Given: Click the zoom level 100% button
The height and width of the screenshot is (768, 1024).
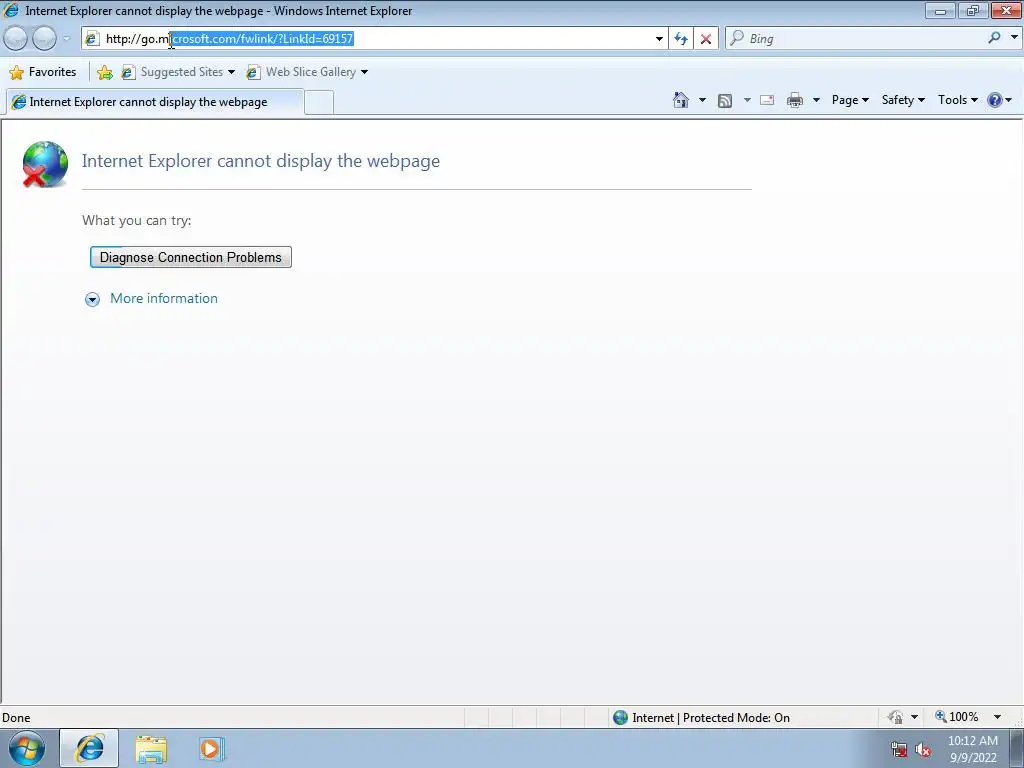Looking at the screenshot, I should tap(957, 717).
